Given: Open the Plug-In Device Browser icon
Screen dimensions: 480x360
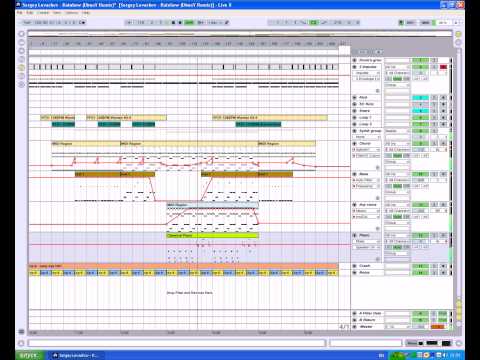Looking at the screenshot, I should pyautogui.click(x=21, y=51).
